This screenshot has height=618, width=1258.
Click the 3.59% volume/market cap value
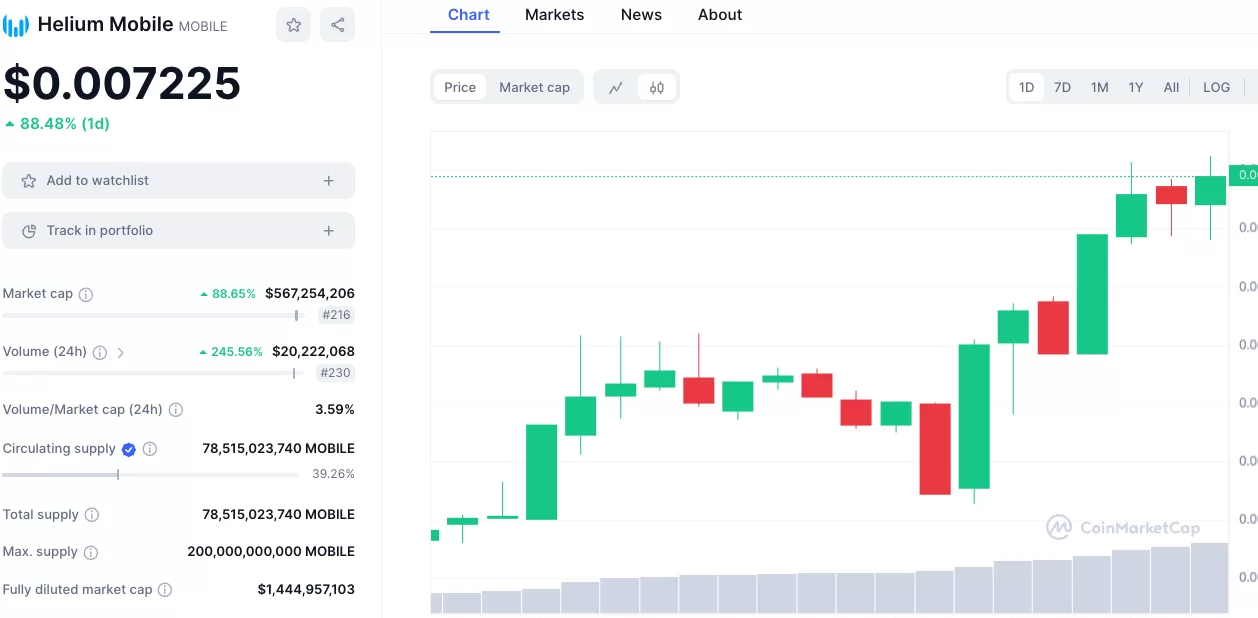pyautogui.click(x=335, y=410)
